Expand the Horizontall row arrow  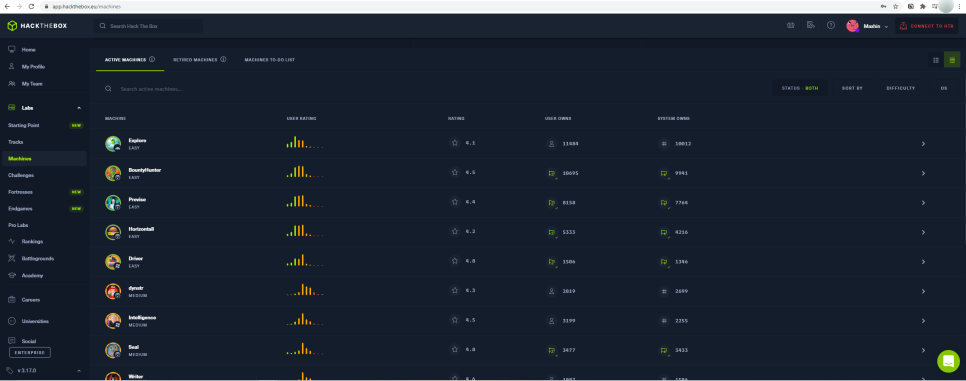coord(923,232)
